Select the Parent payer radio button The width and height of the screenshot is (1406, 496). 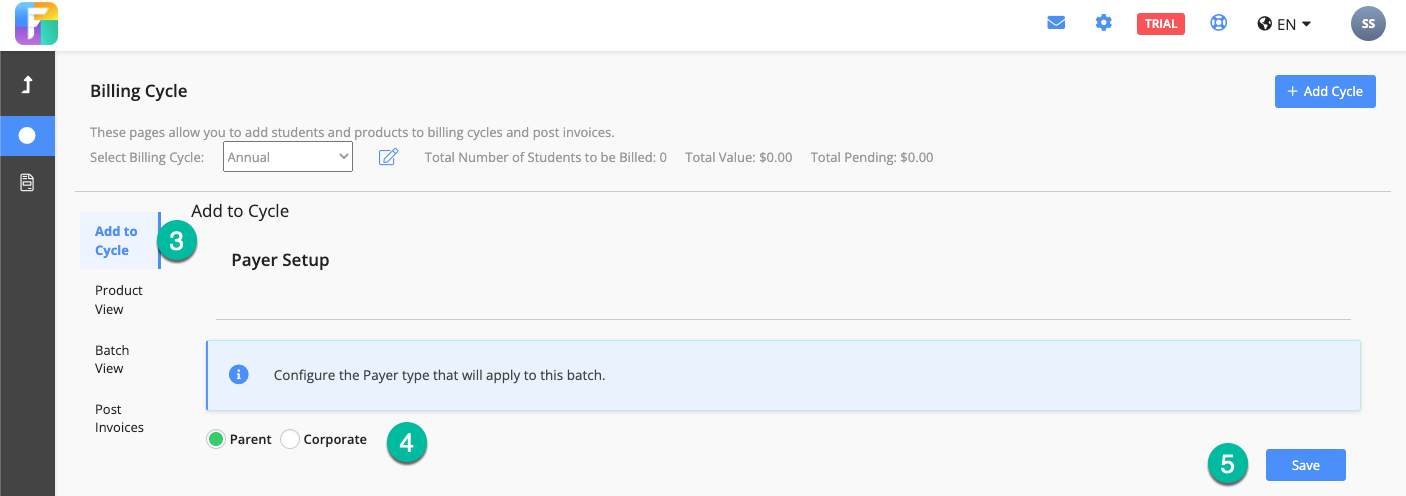coord(216,439)
